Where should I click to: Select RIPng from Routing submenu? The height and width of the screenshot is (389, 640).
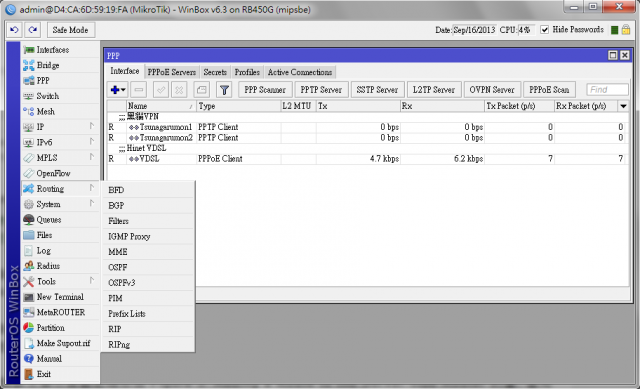point(148,345)
